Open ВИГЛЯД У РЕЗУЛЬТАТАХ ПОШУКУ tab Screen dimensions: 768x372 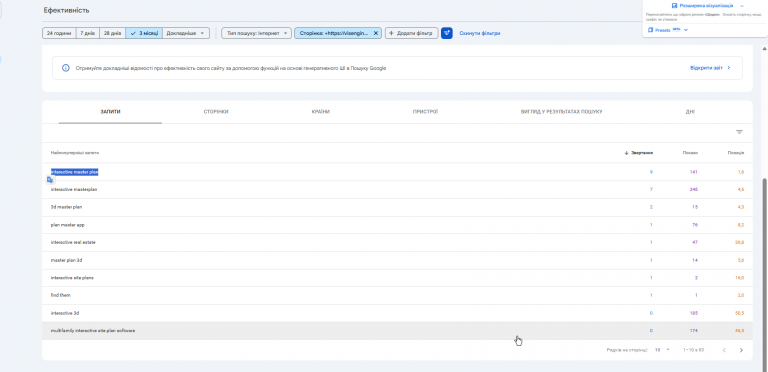(561, 112)
